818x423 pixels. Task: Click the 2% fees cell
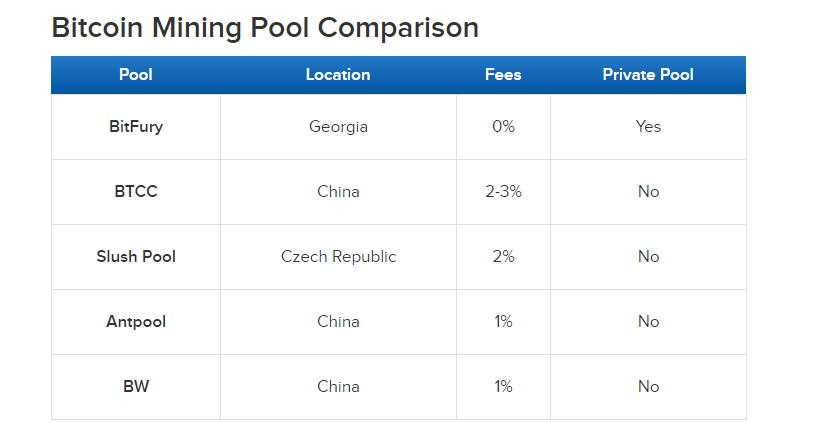[503, 257]
